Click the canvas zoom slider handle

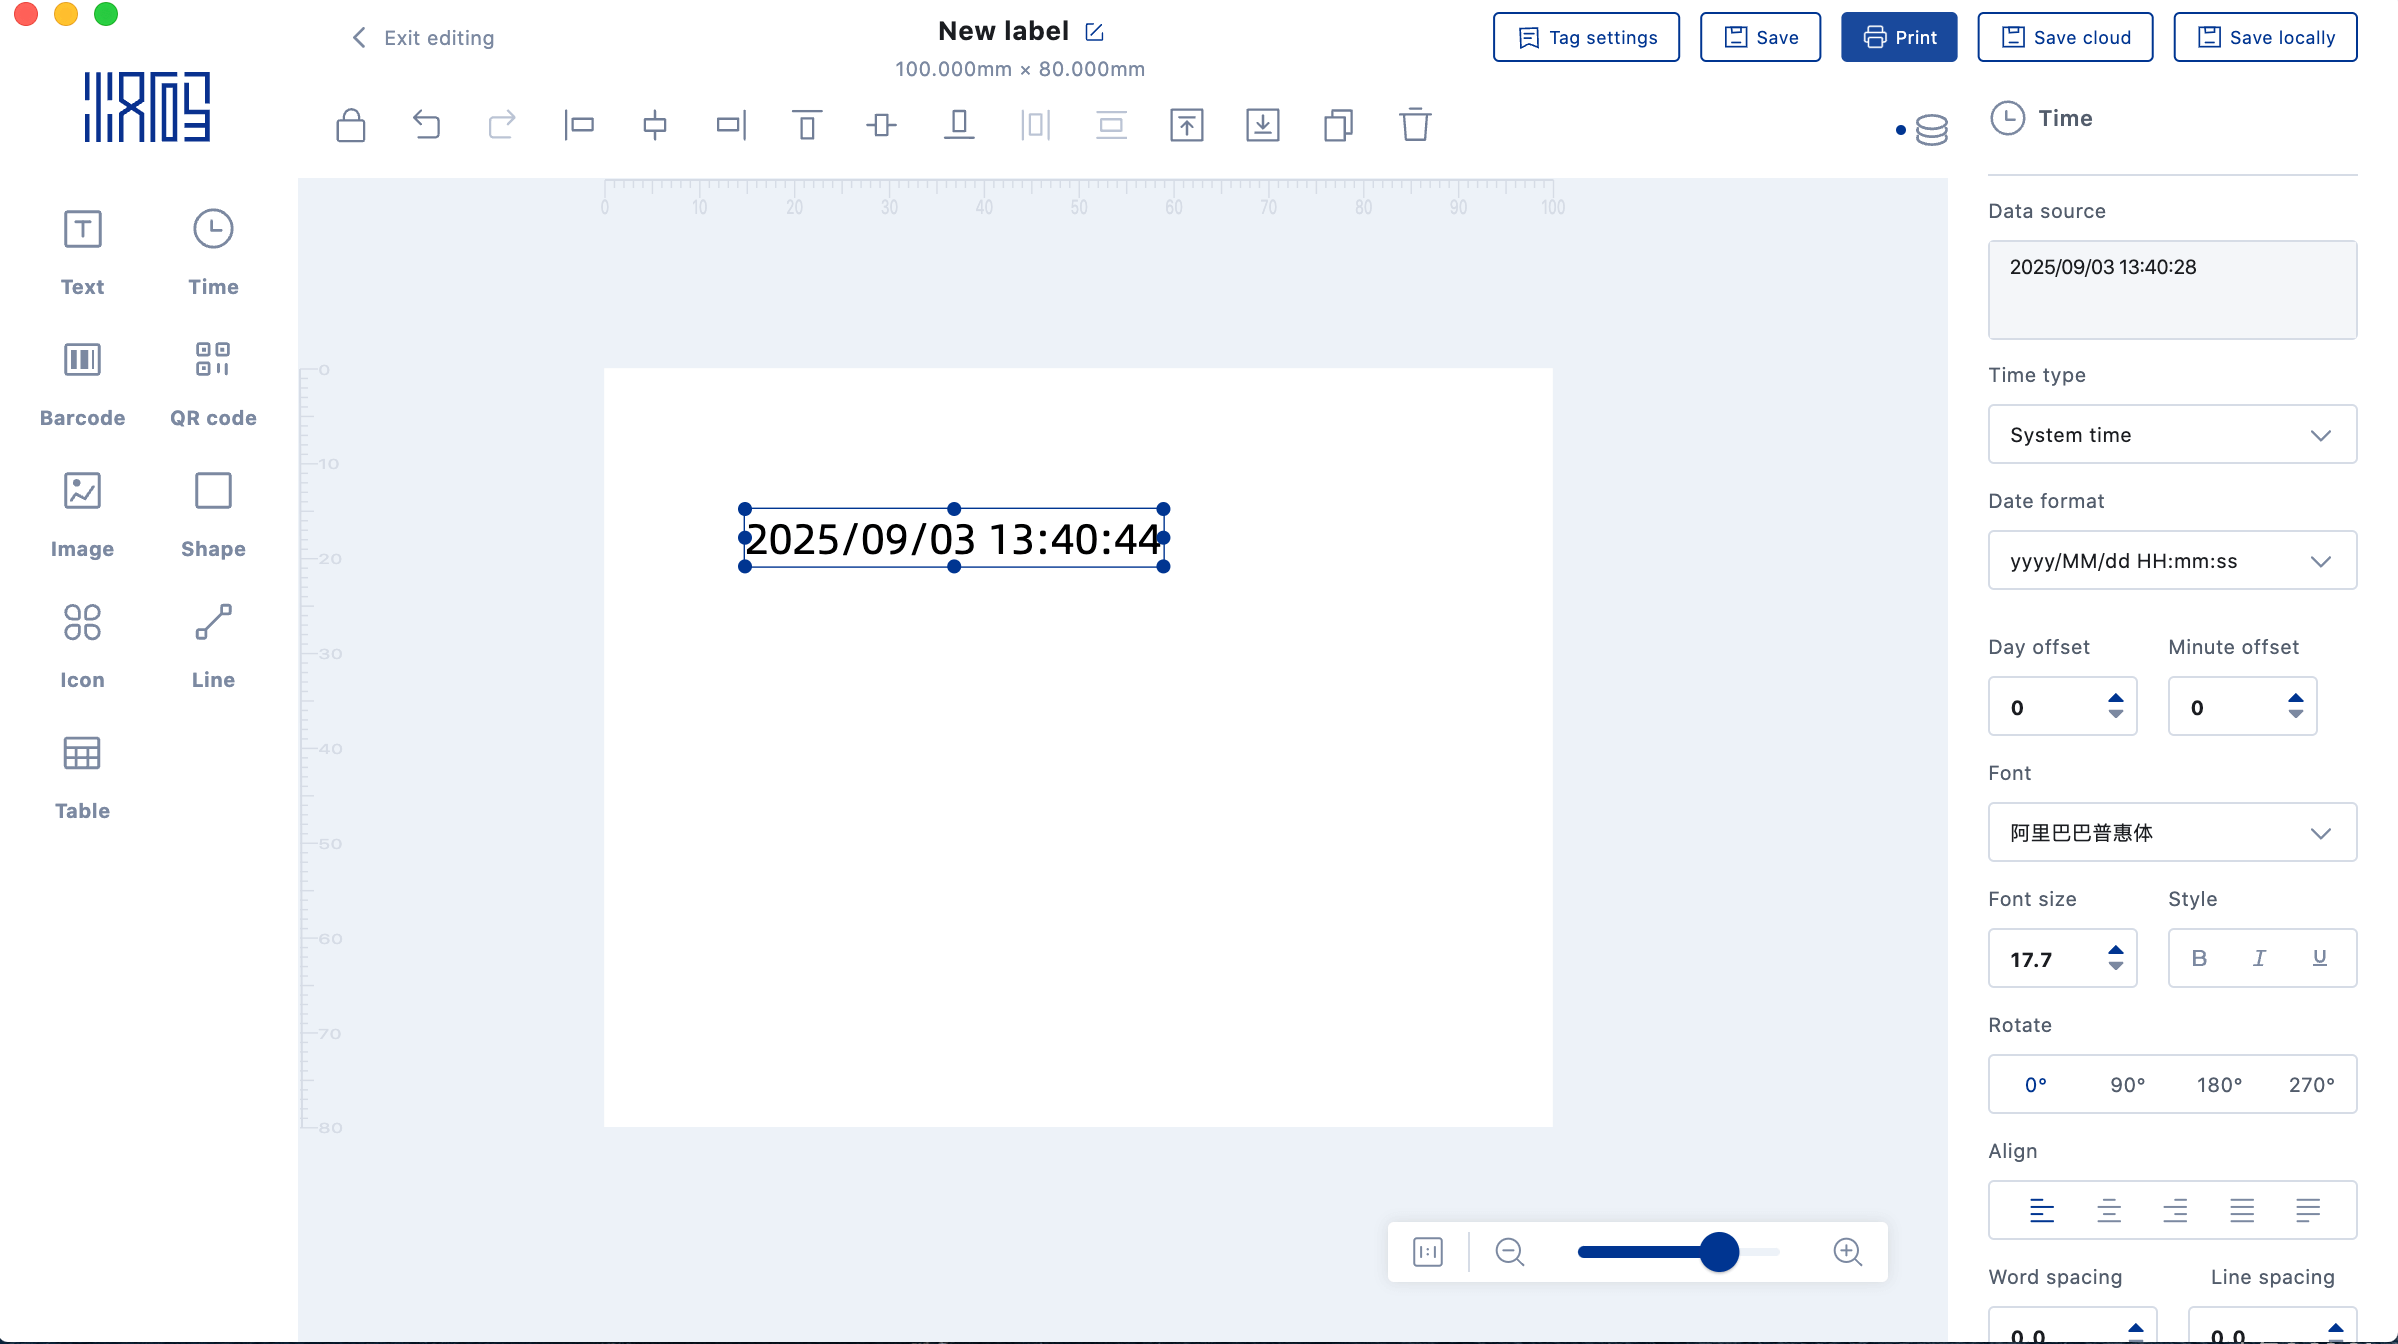coord(1719,1252)
